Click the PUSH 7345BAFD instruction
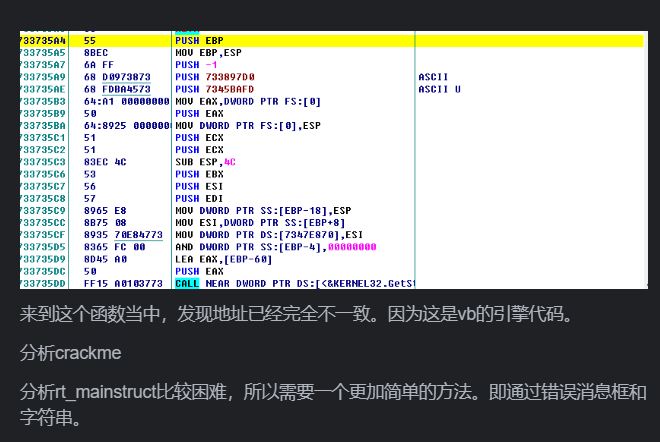The image size is (660, 442). [214, 88]
